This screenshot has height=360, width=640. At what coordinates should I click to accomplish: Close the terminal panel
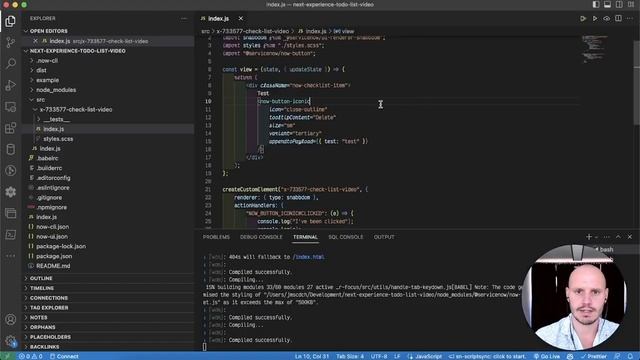click(630, 237)
